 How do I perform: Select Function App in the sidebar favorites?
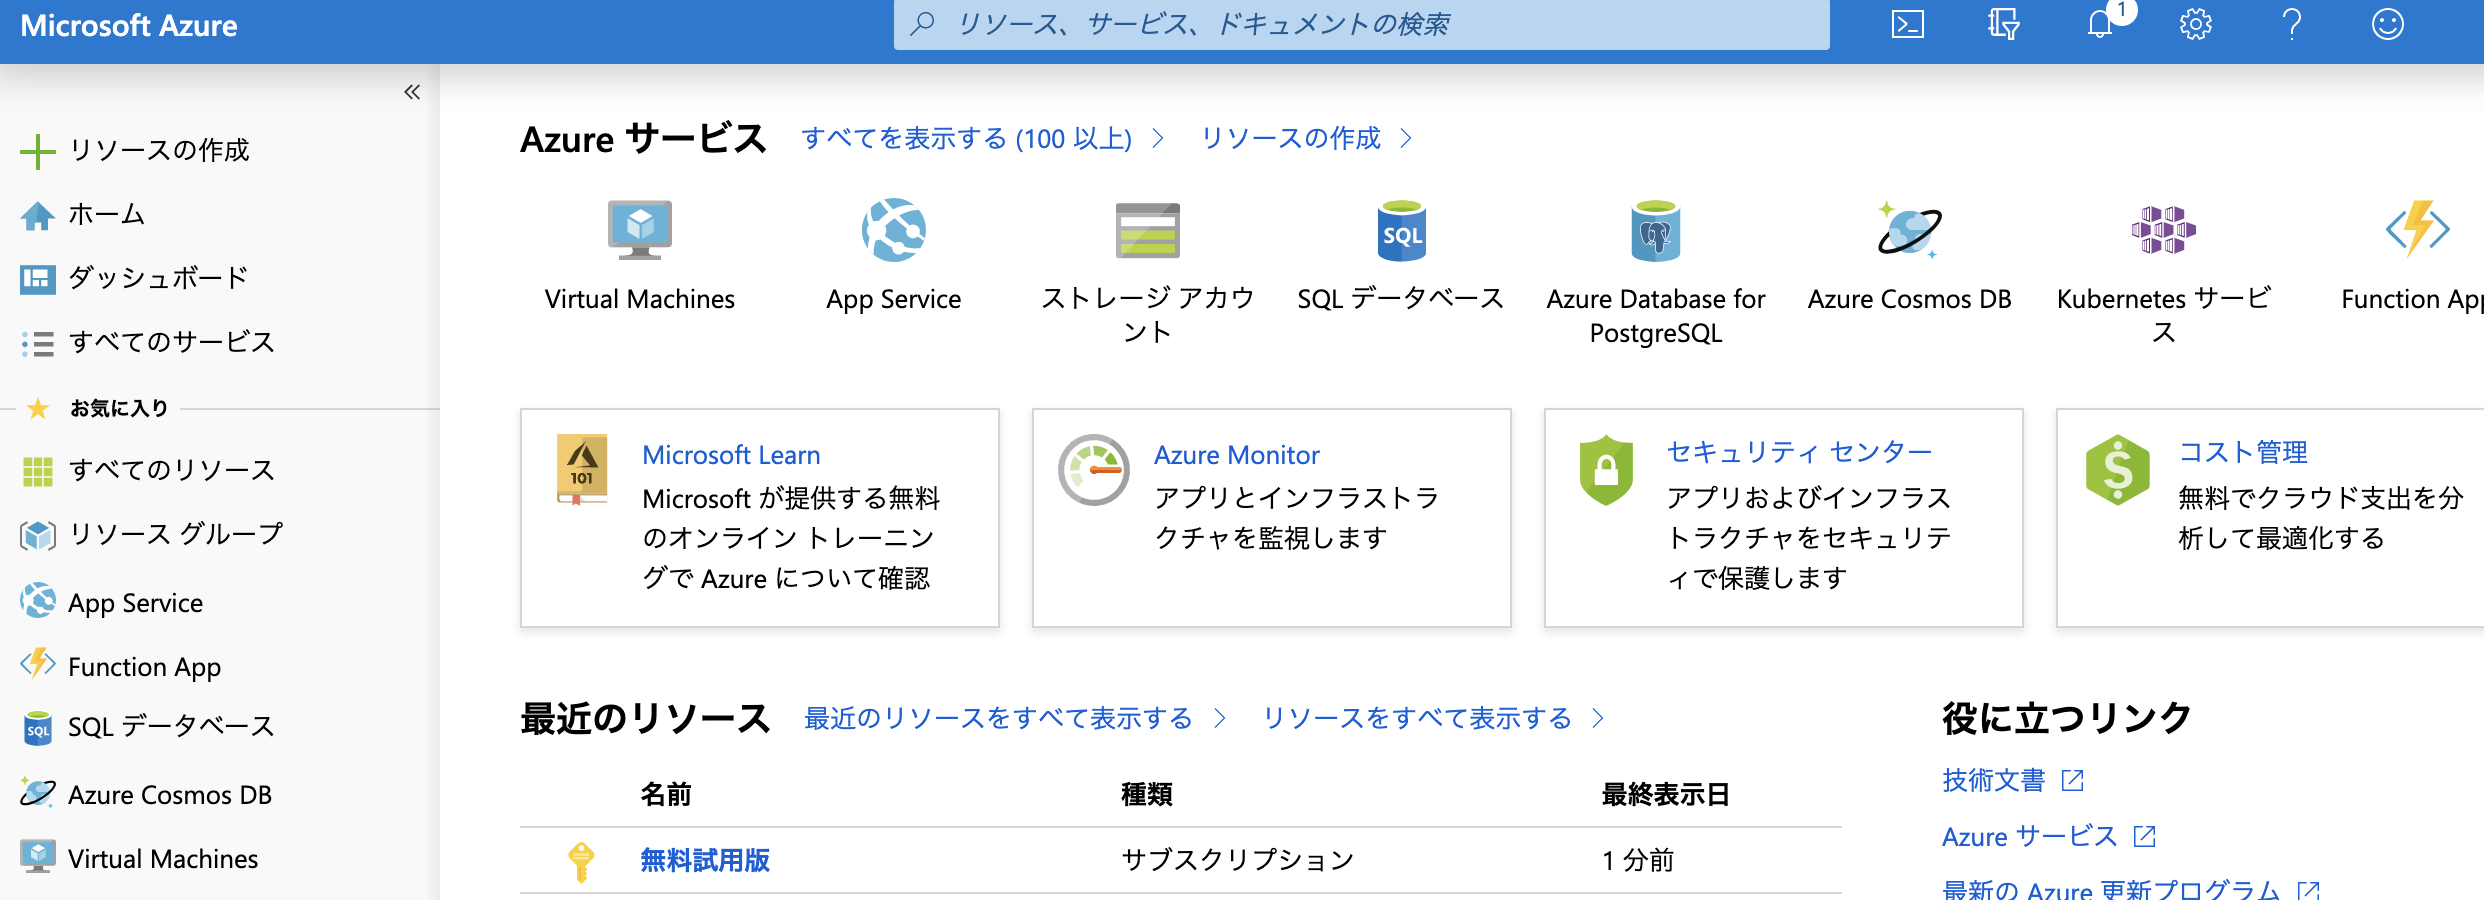pos(144,667)
